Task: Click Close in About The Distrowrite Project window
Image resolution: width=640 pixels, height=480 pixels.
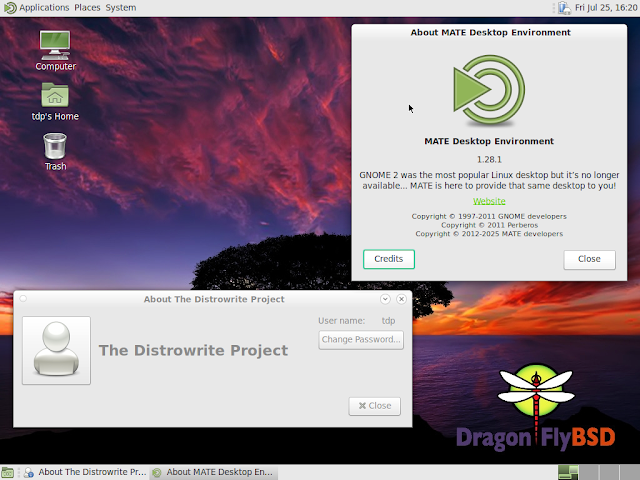Action: (x=375, y=406)
